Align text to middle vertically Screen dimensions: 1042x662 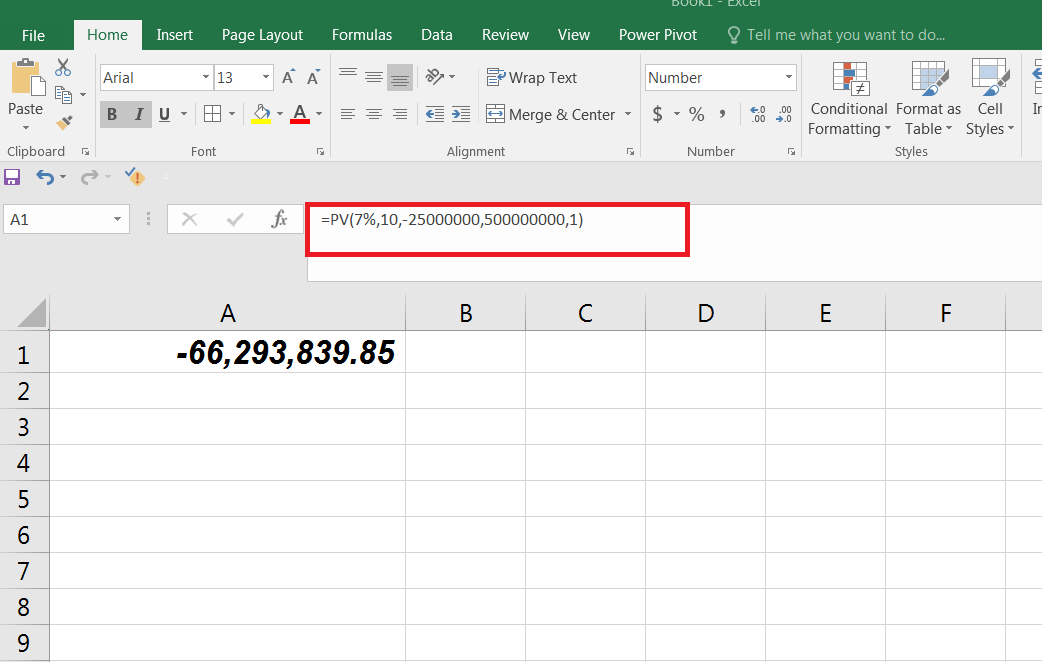pos(374,77)
